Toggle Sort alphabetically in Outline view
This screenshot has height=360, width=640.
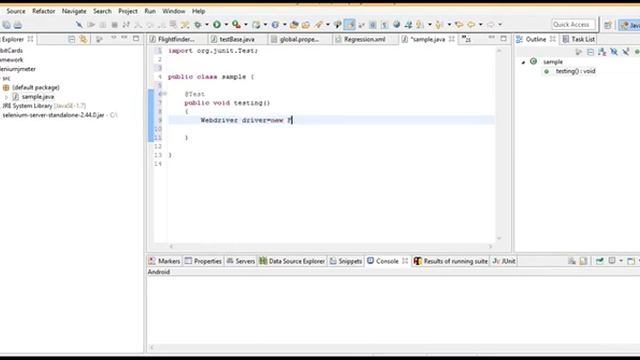pyautogui.click(x=602, y=52)
